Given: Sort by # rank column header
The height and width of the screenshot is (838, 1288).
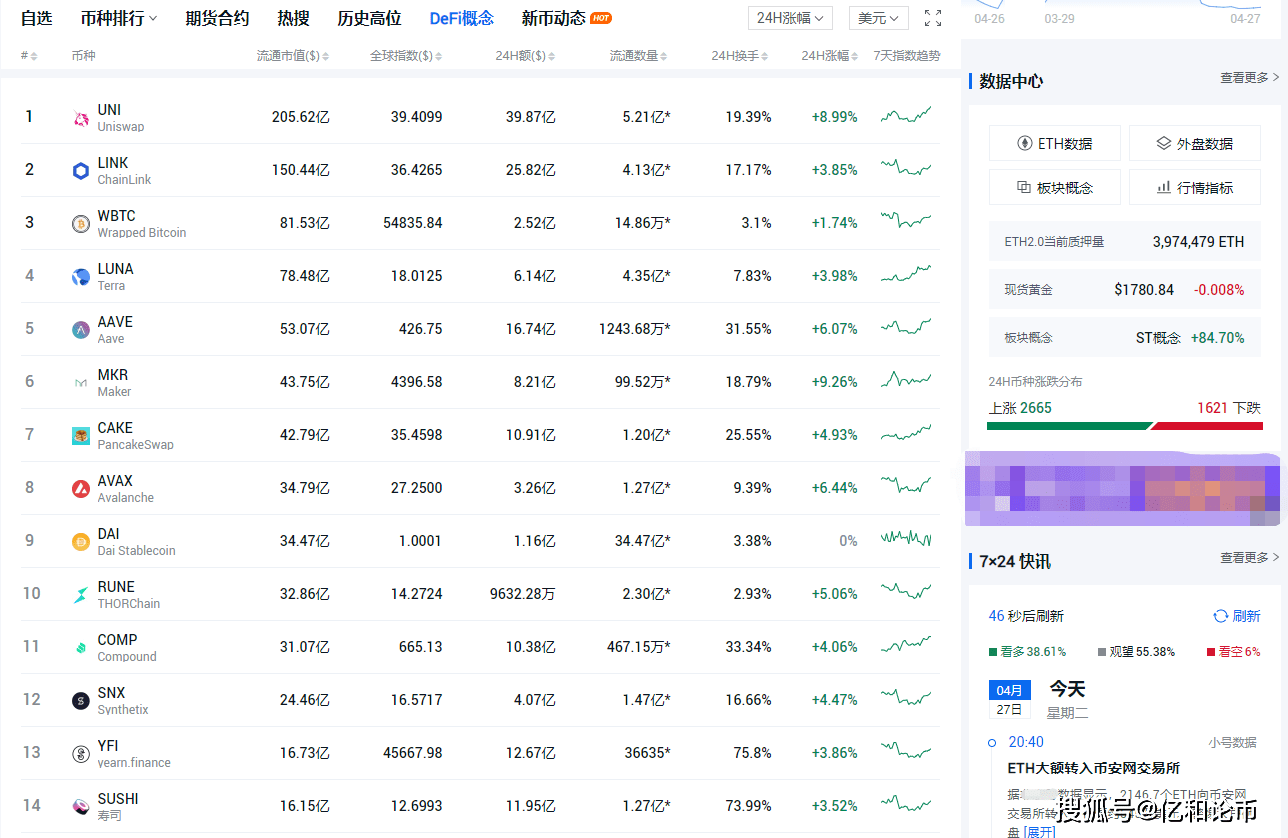Looking at the screenshot, I should point(29,56).
